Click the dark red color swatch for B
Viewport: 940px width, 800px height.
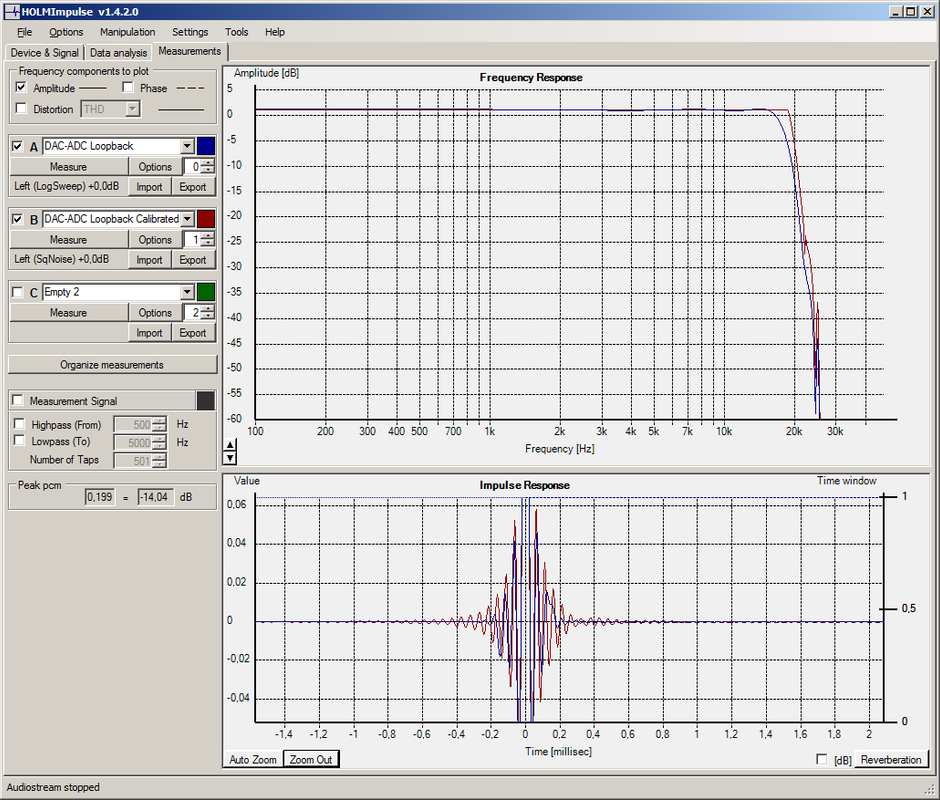(x=206, y=219)
